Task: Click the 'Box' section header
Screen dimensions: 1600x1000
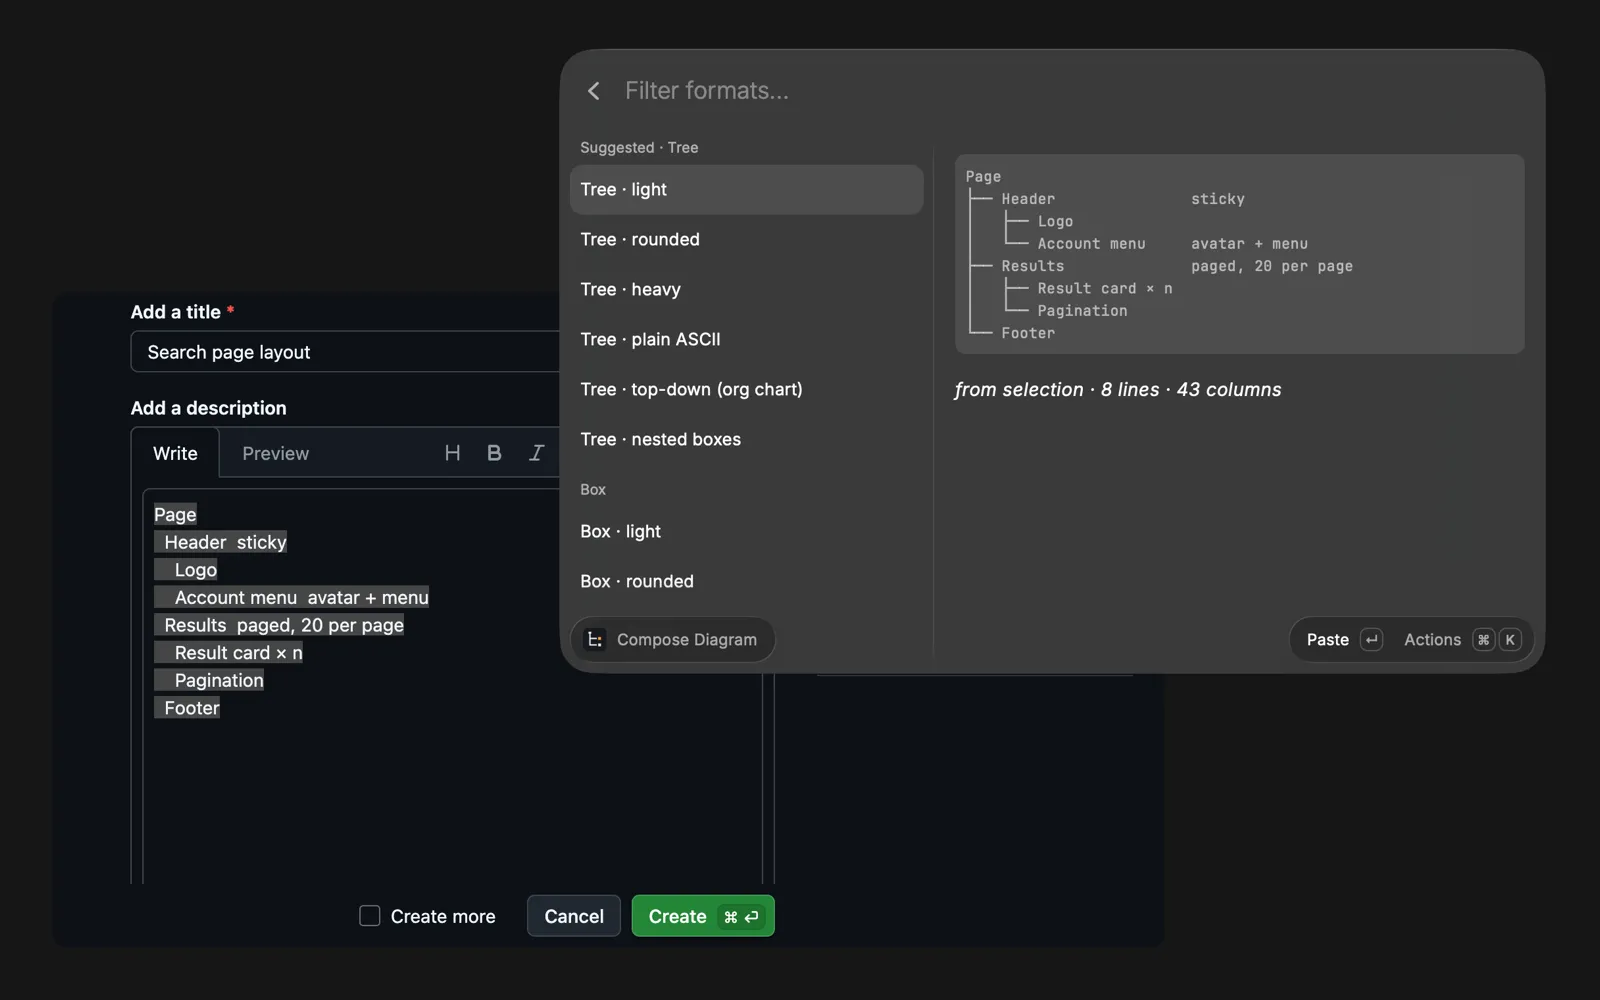Action: (x=593, y=490)
